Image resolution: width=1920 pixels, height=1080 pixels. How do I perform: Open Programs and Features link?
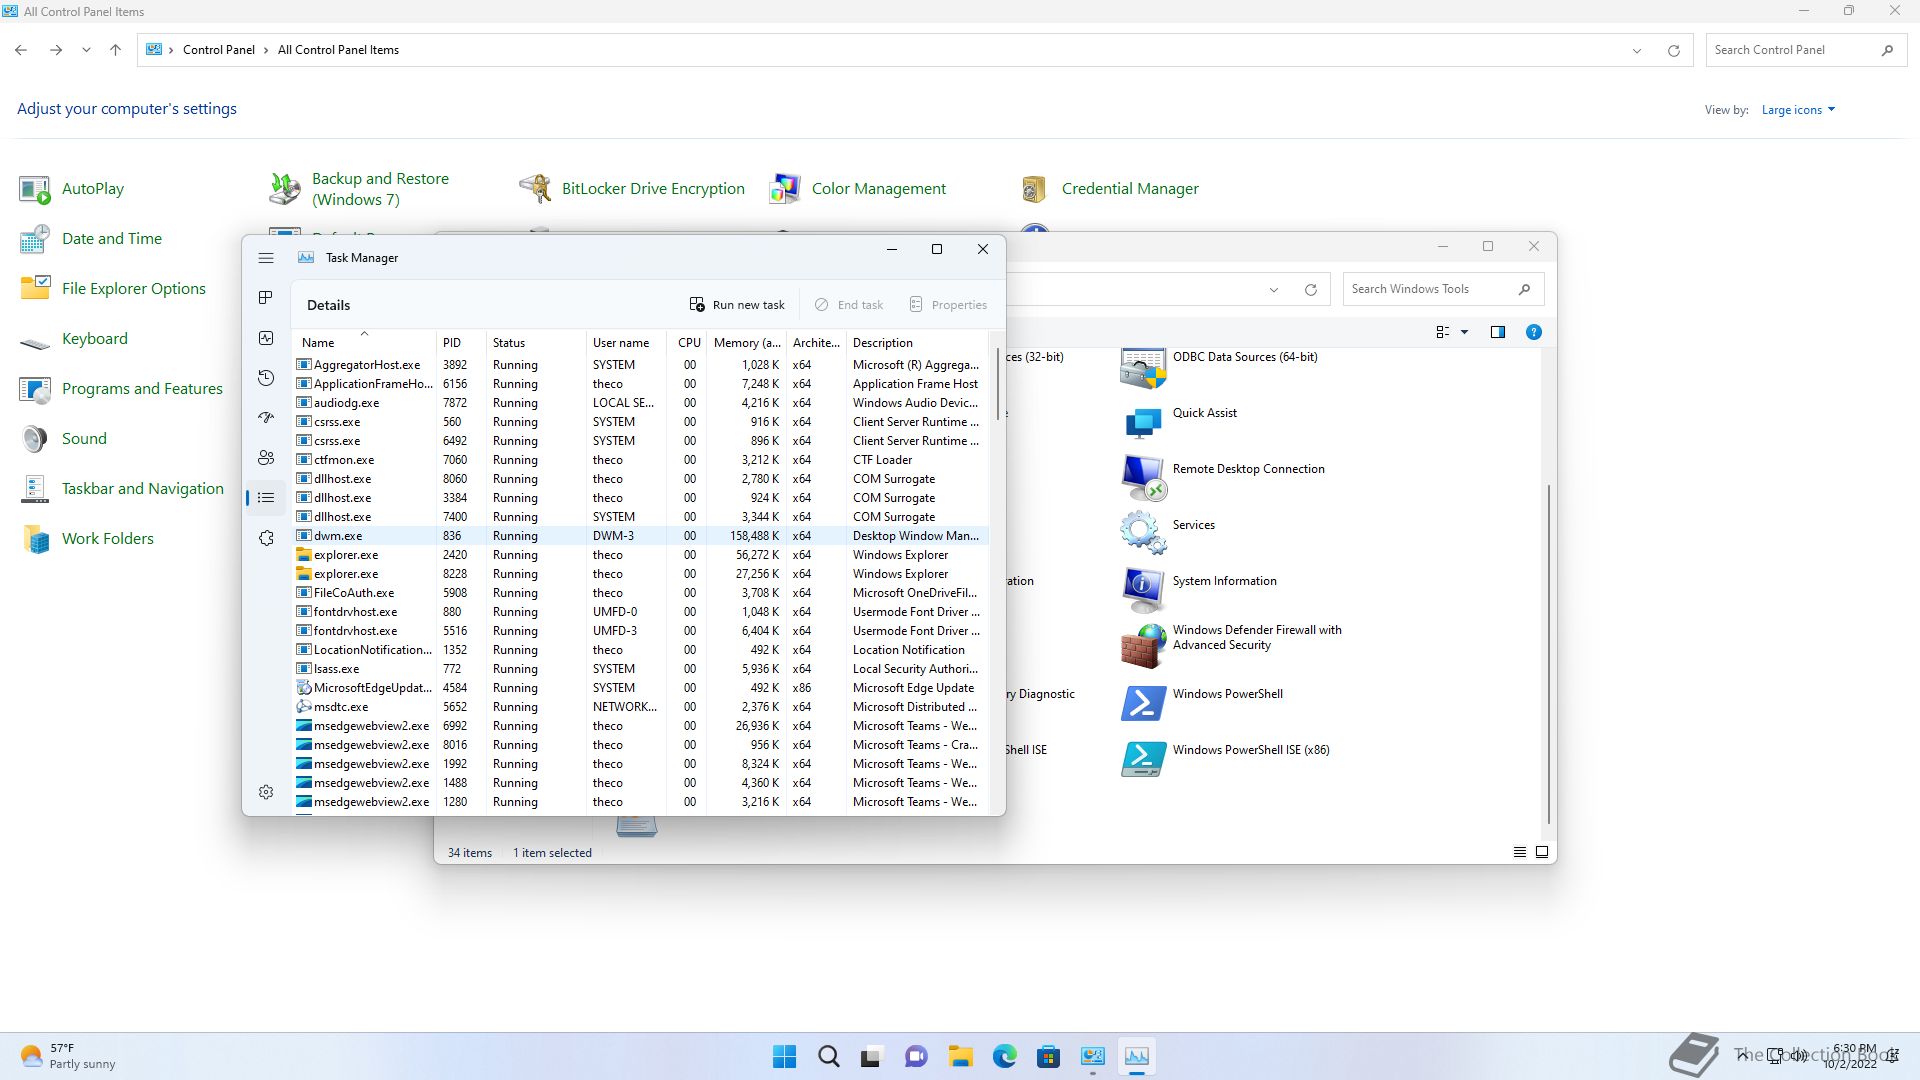pyautogui.click(x=142, y=388)
